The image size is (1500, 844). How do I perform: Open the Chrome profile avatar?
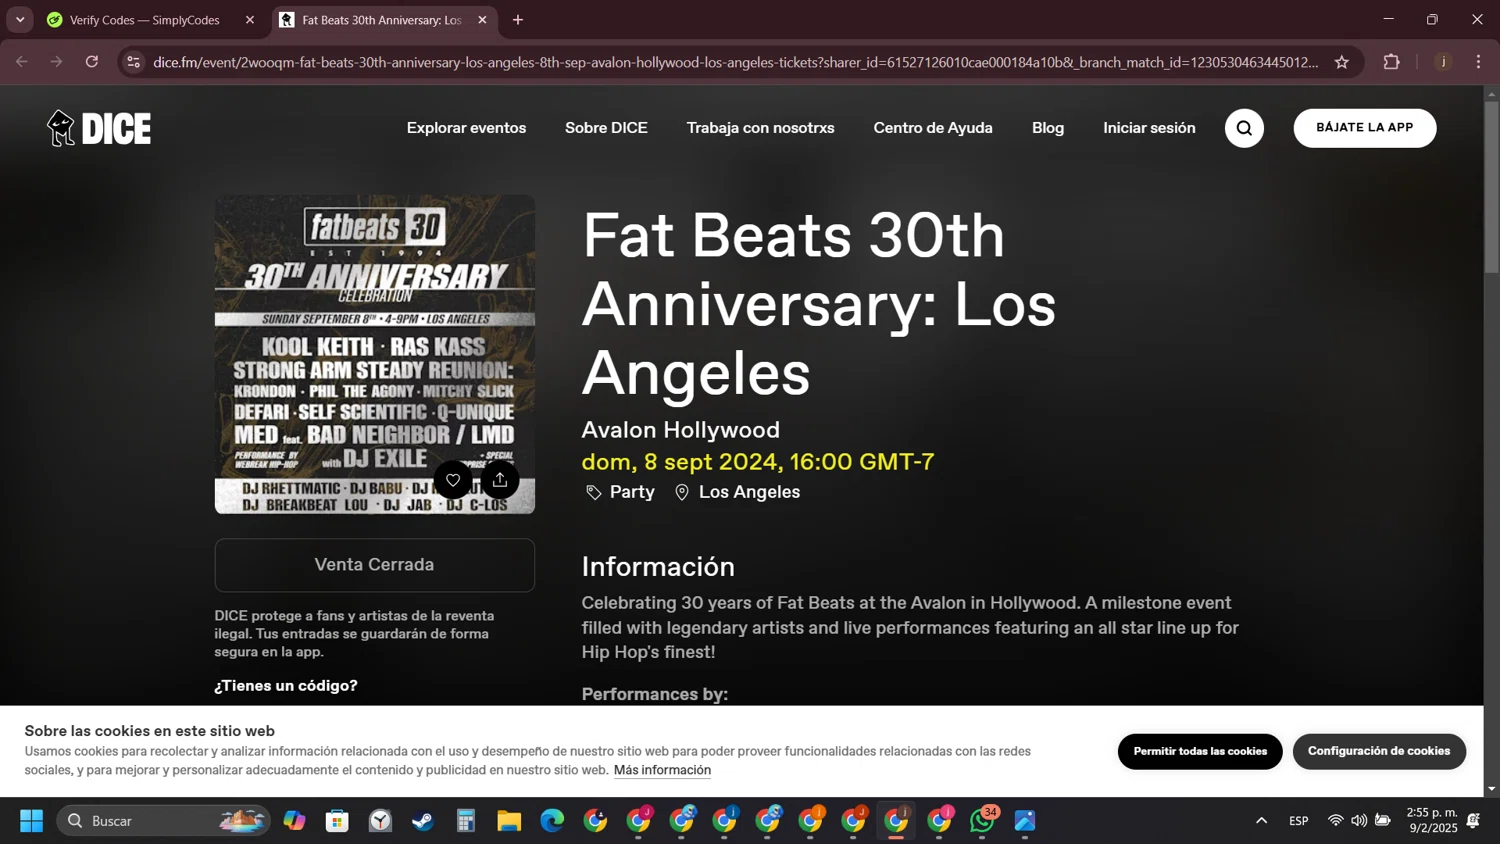pos(1443,62)
